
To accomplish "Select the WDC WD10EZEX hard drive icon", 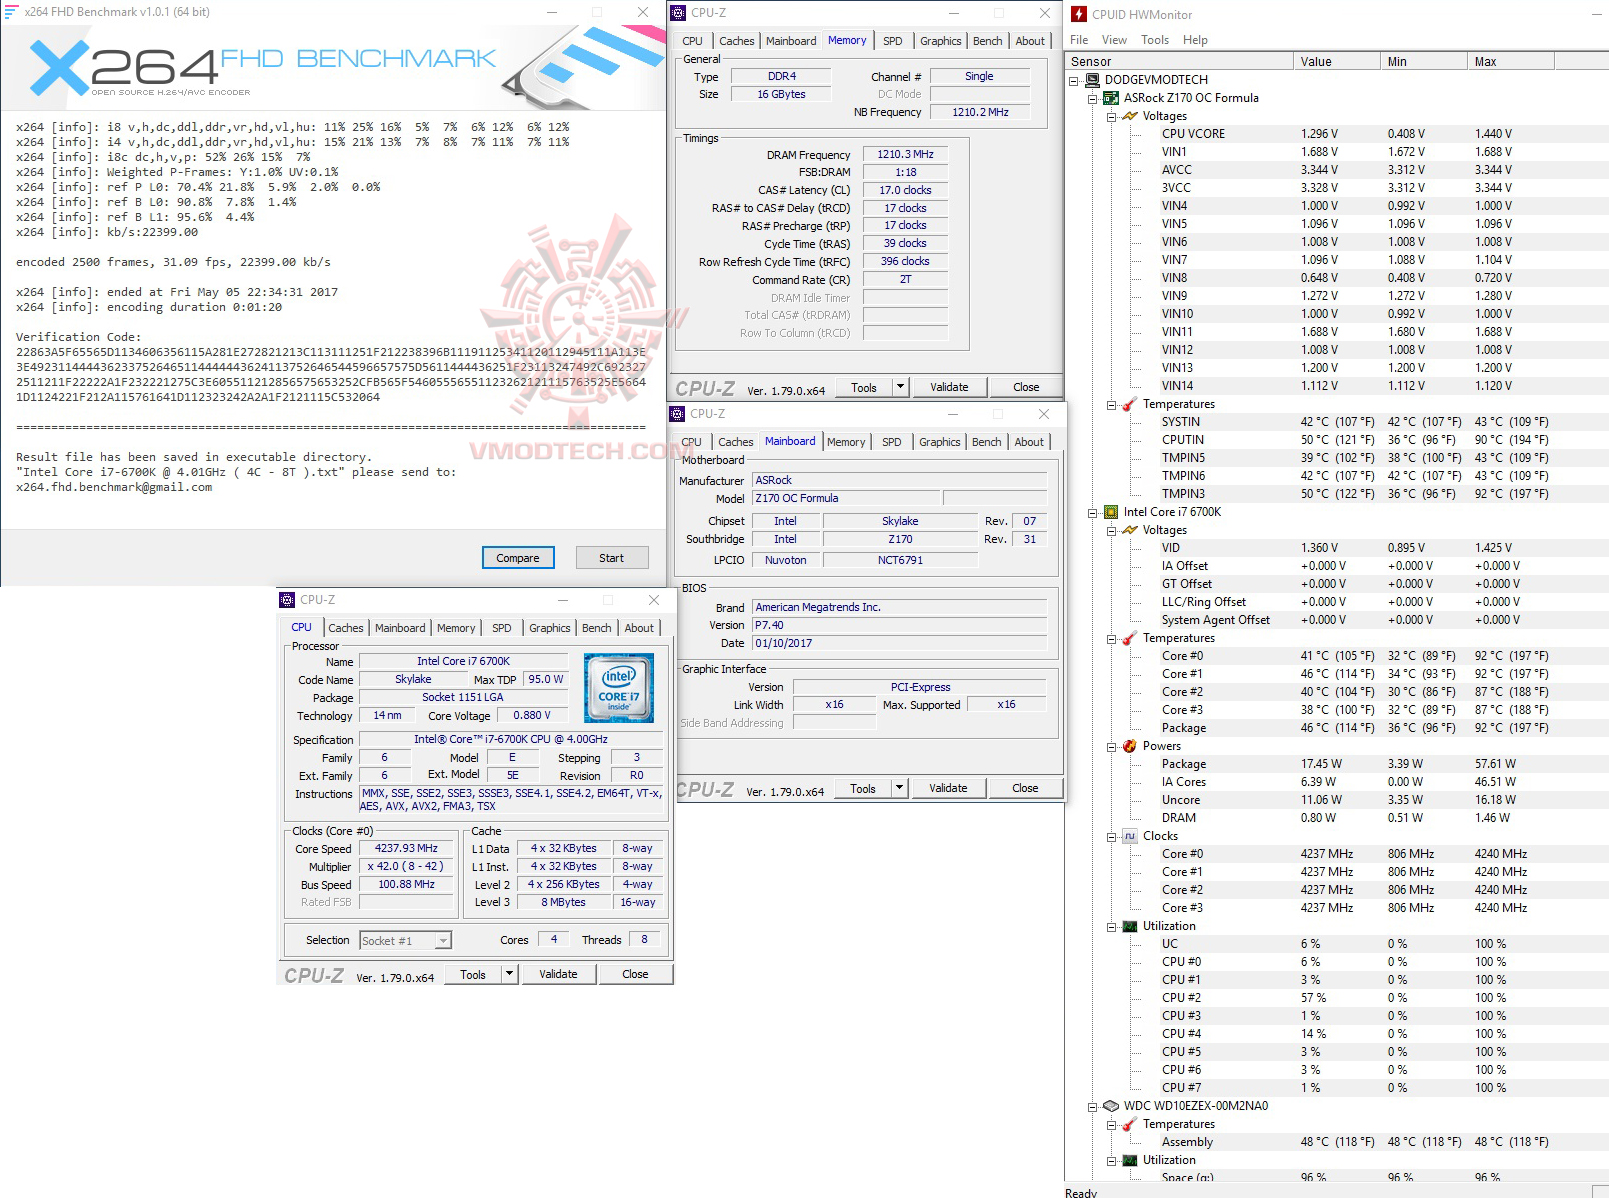I will pyautogui.click(x=1111, y=1106).
